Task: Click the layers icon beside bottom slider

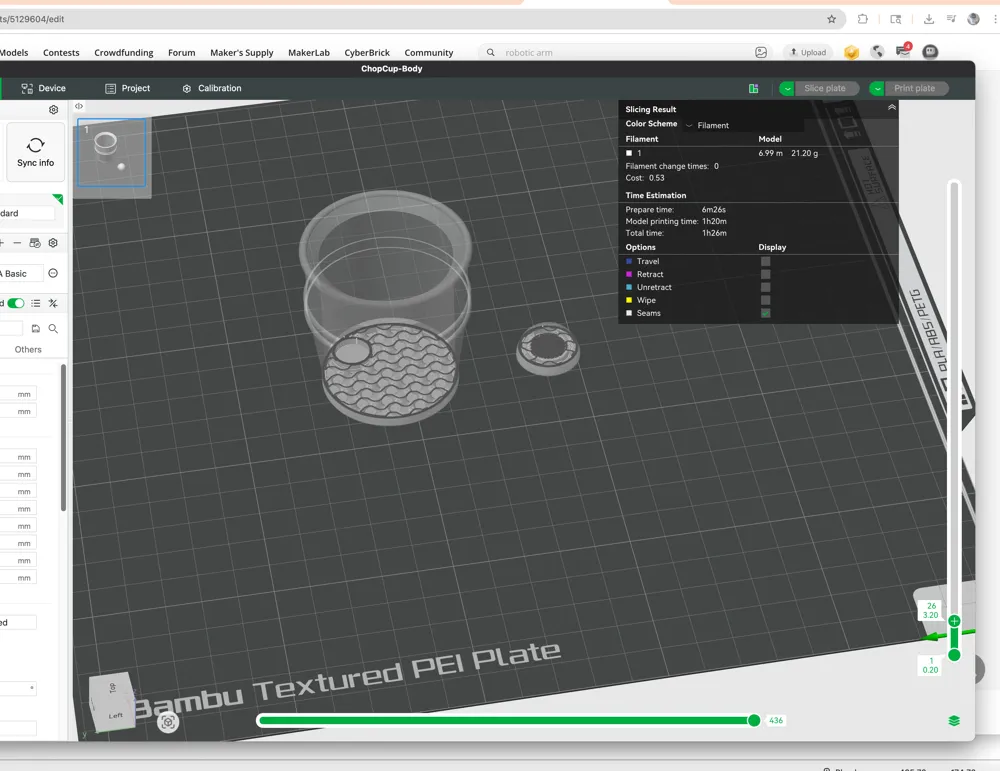Action: (x=954, y=721)
